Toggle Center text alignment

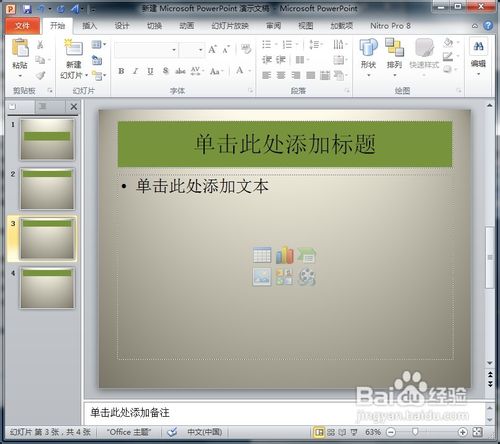[281, 75]
